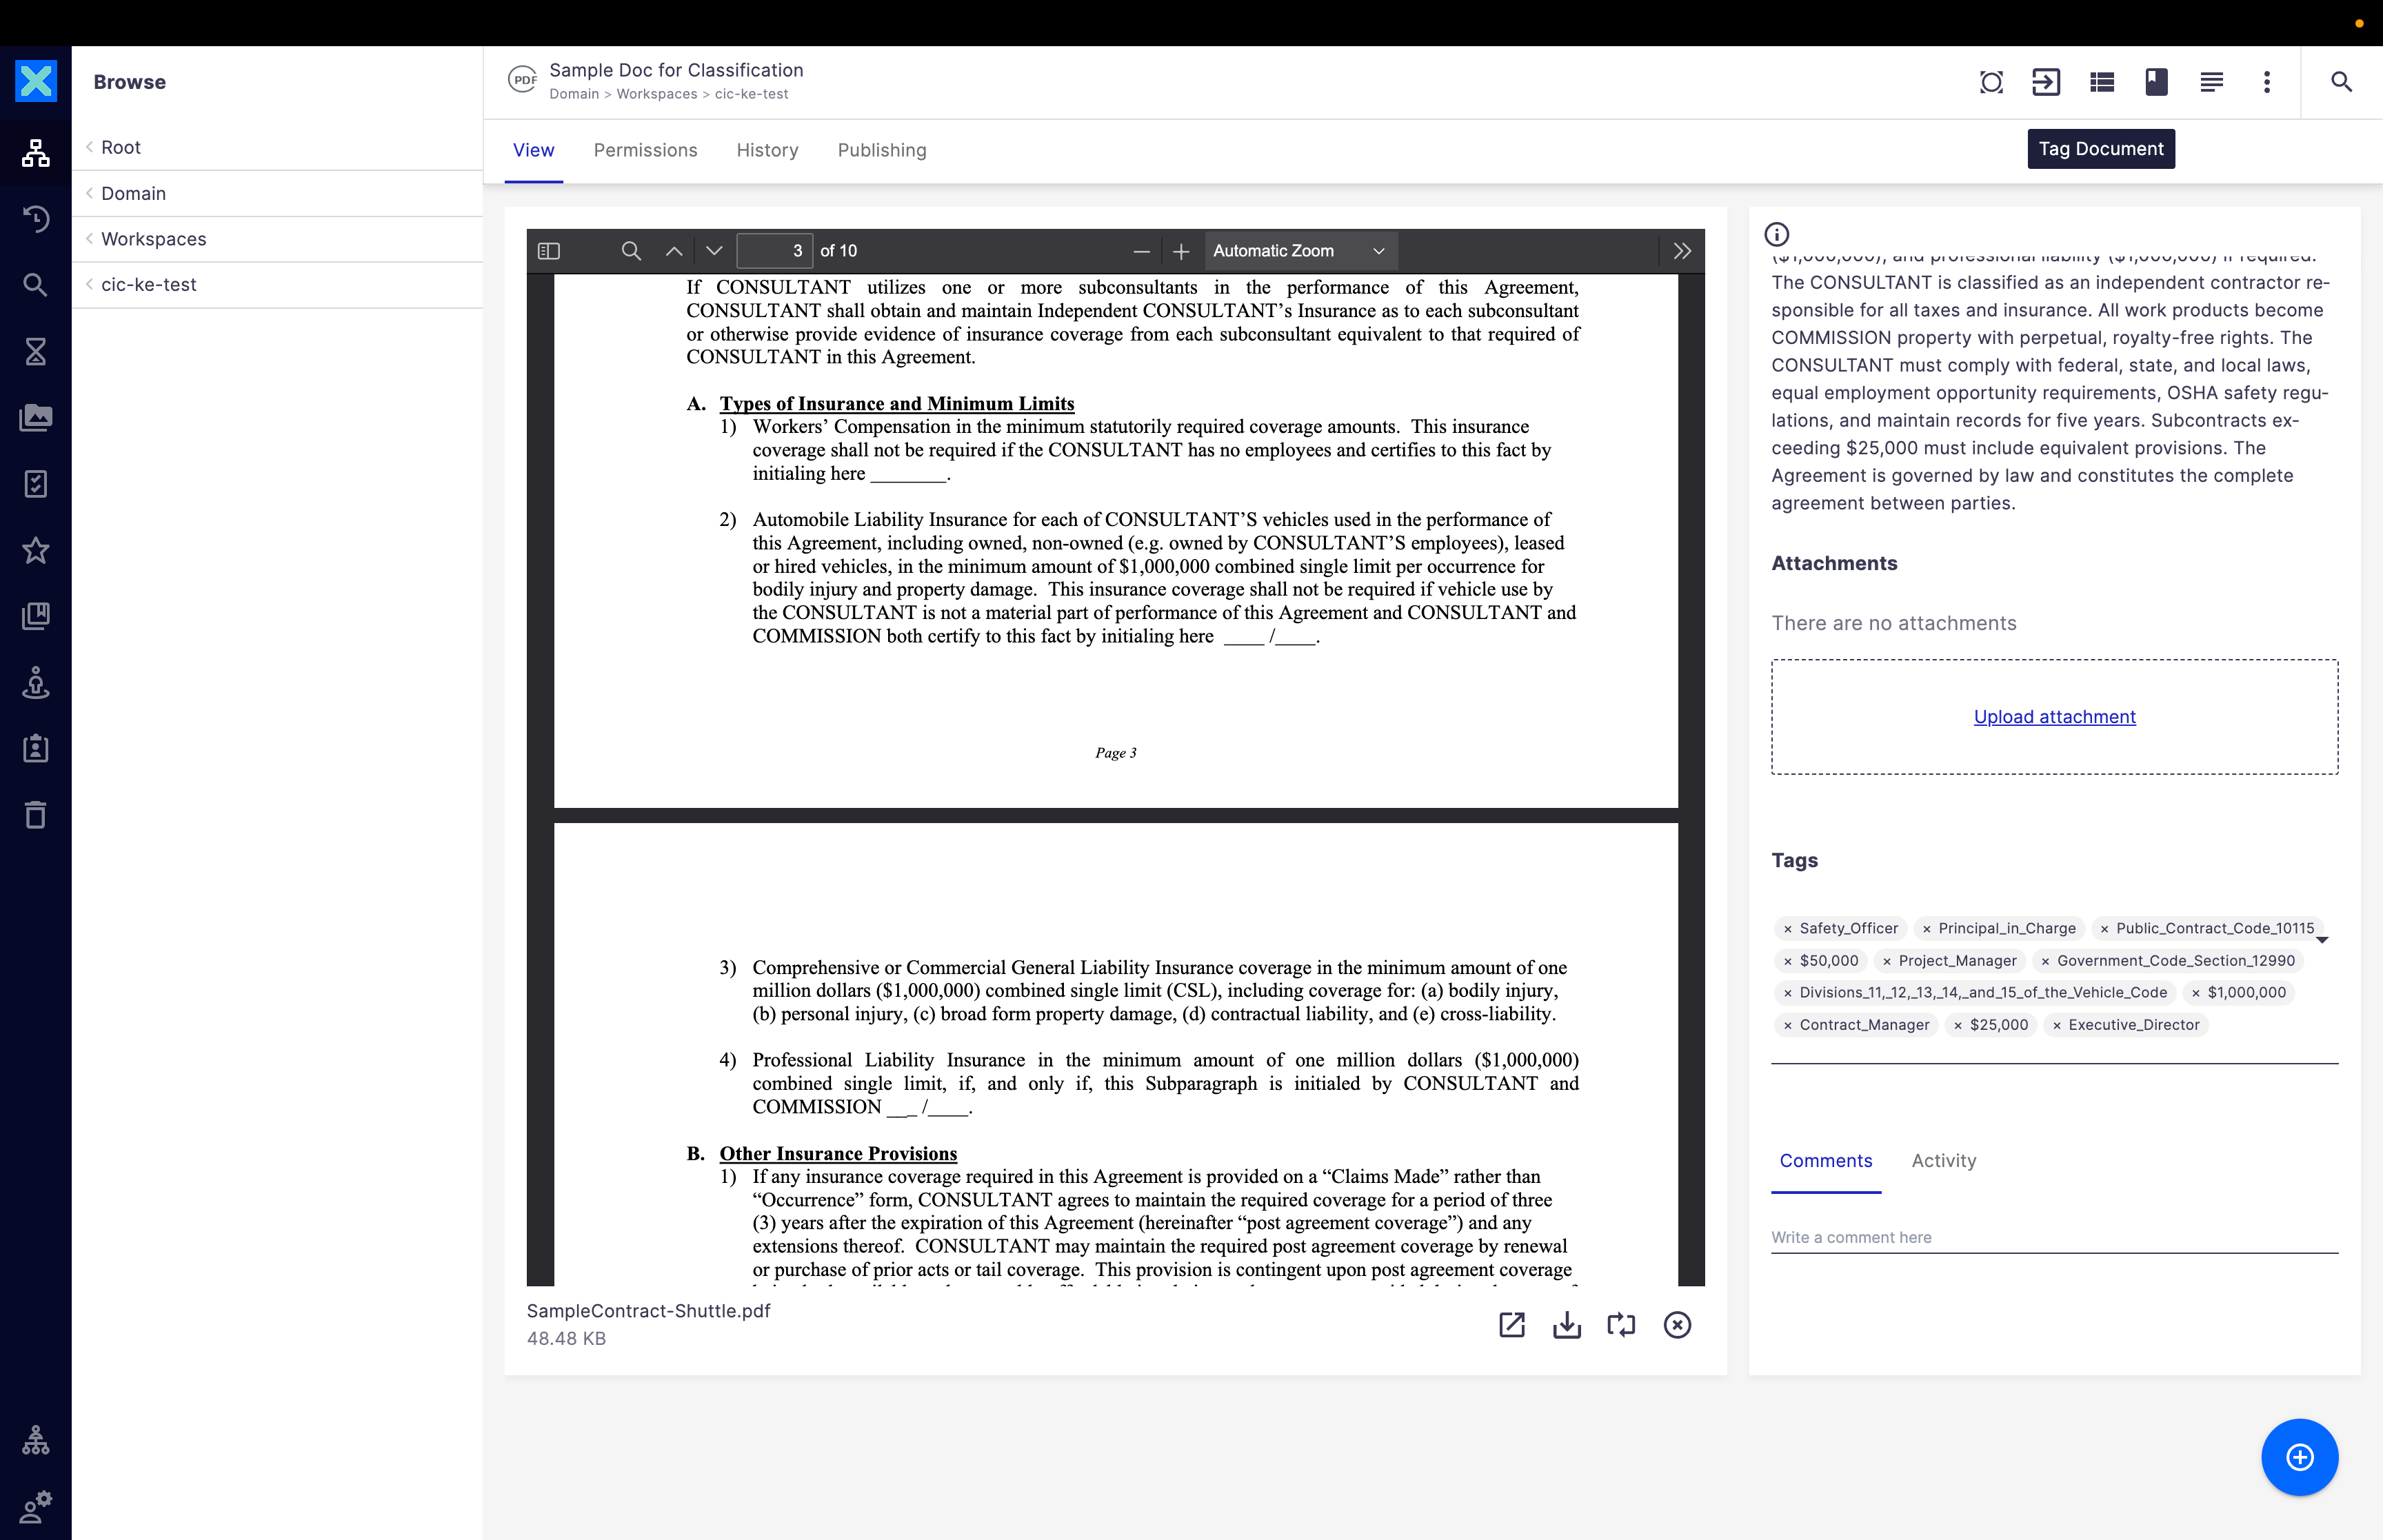2383x1540 pixels.
Task: Toggle the PDF sidebar panel in the viewer
Action: tap(548, 251)
